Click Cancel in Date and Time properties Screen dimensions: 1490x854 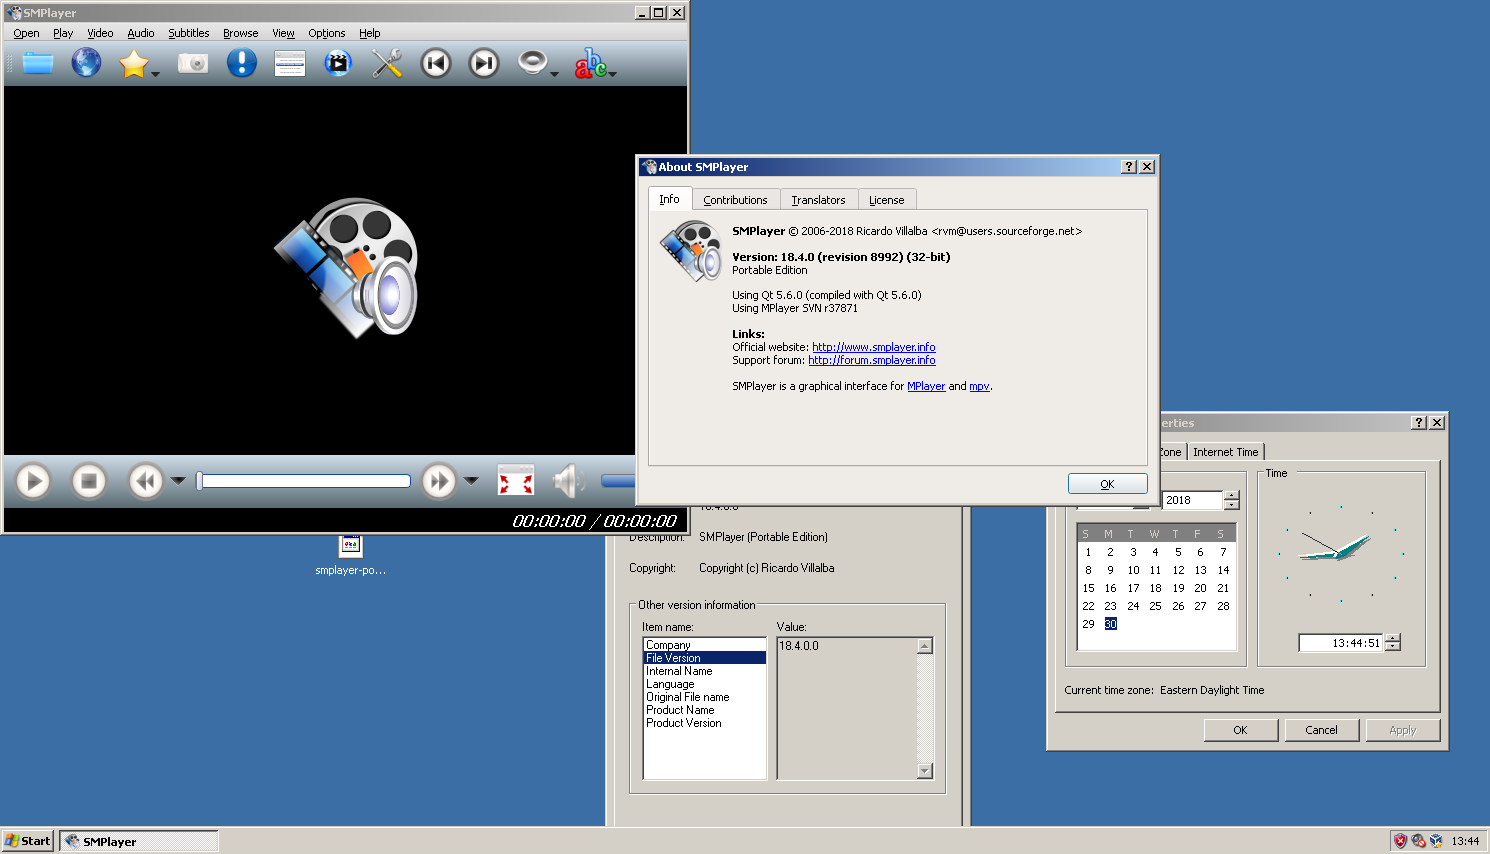(1321, 730)
